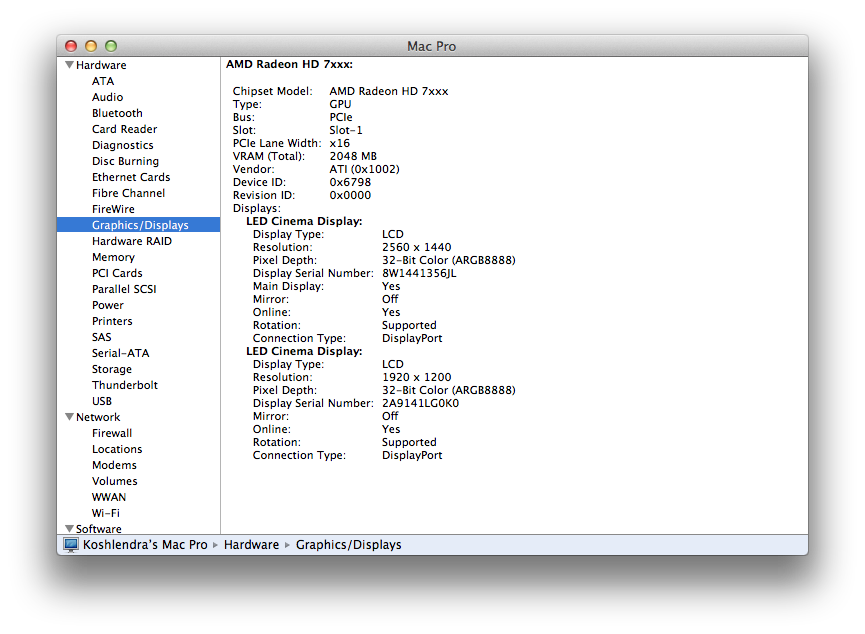Collapse the Hardware section triangle
The width and height of the screenshot is (865, 634).
(x=70, y=65)
